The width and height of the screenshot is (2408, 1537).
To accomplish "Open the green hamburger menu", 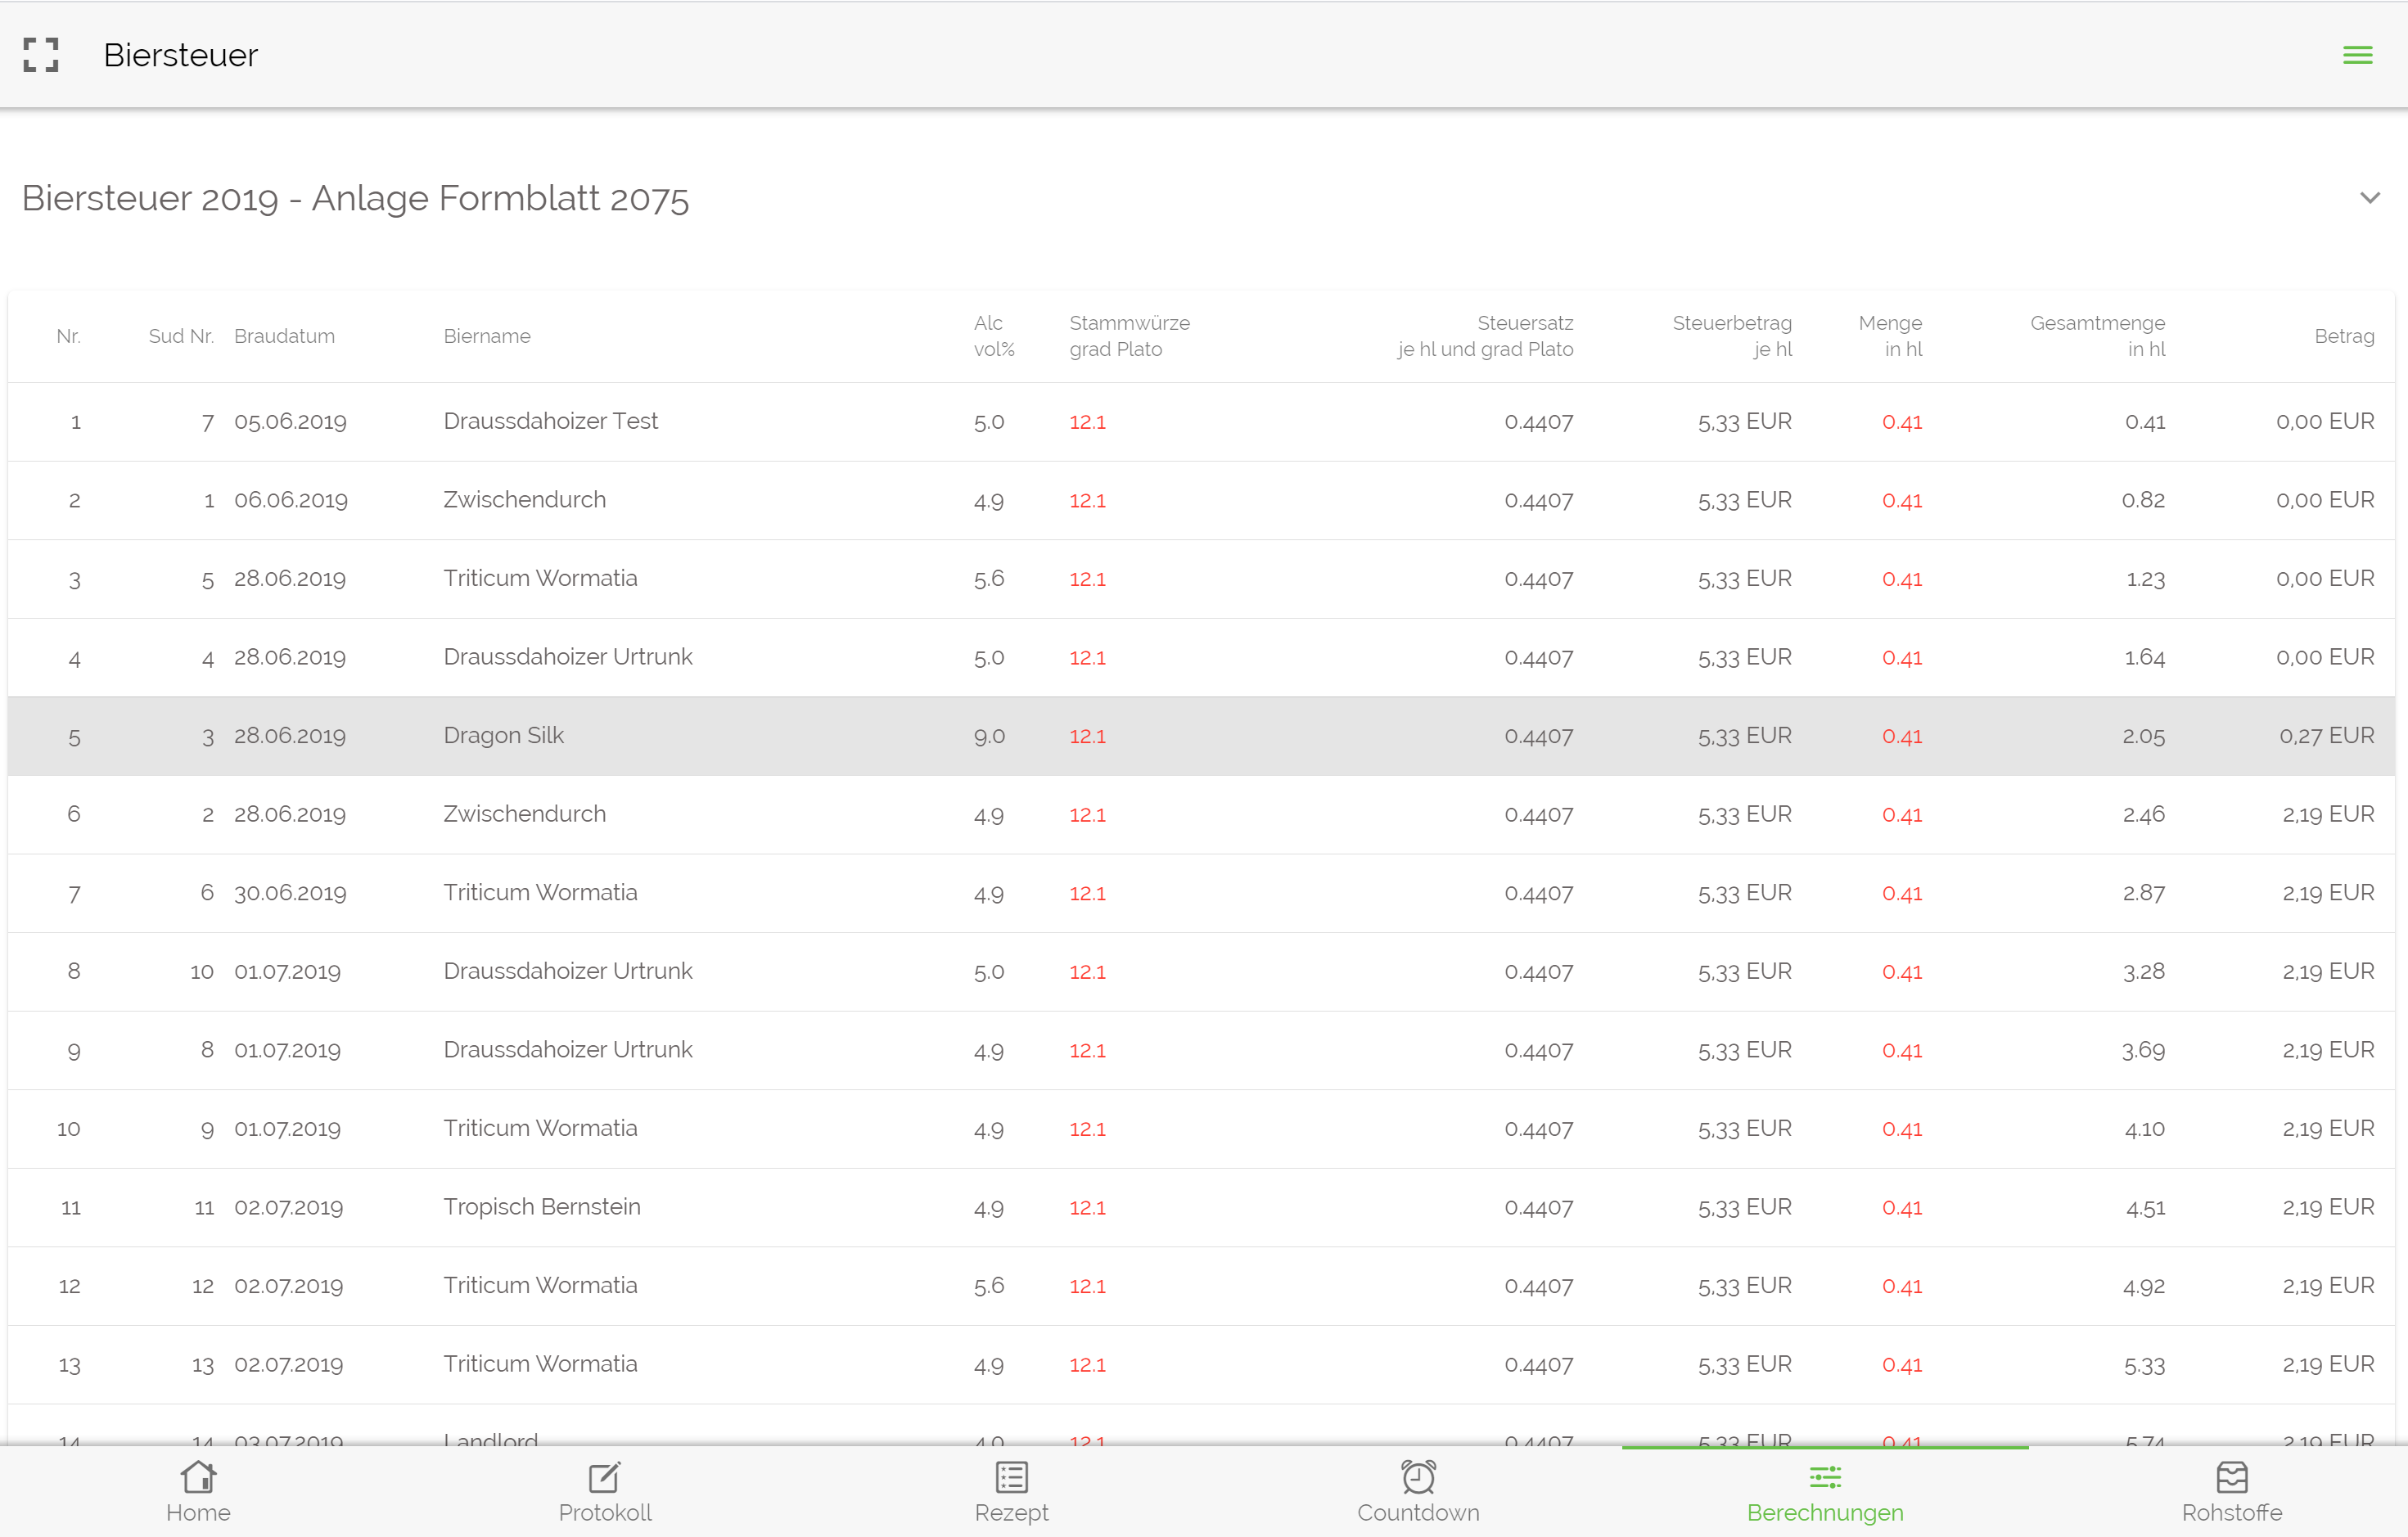I will [x=2357, y=55].
